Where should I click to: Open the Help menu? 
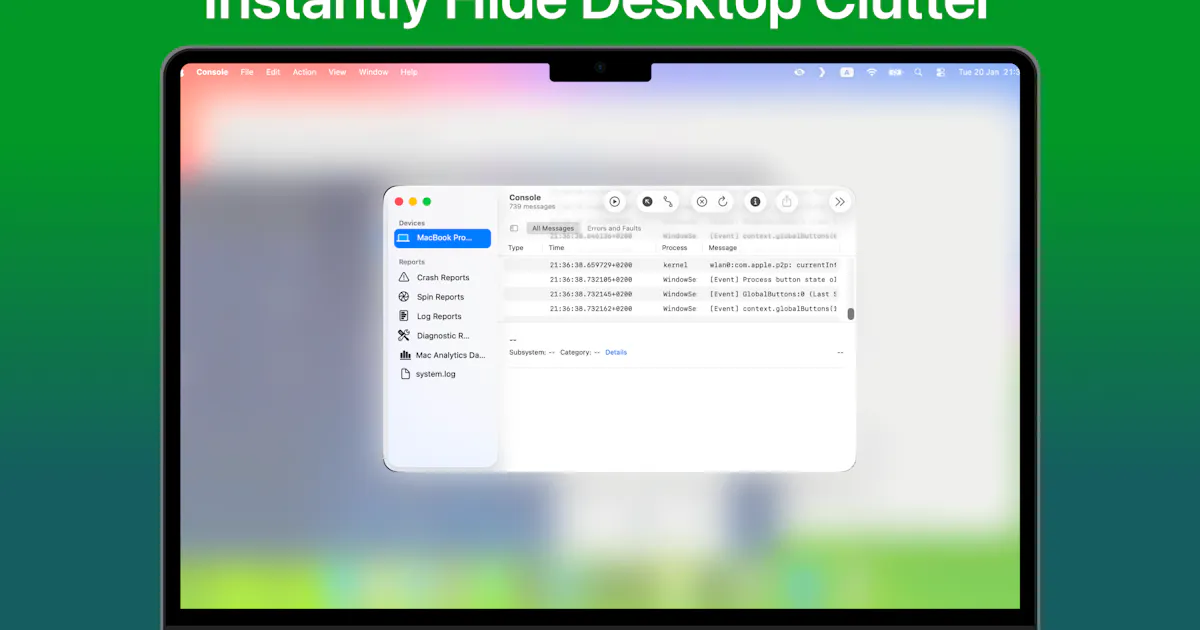coord(409,72)
